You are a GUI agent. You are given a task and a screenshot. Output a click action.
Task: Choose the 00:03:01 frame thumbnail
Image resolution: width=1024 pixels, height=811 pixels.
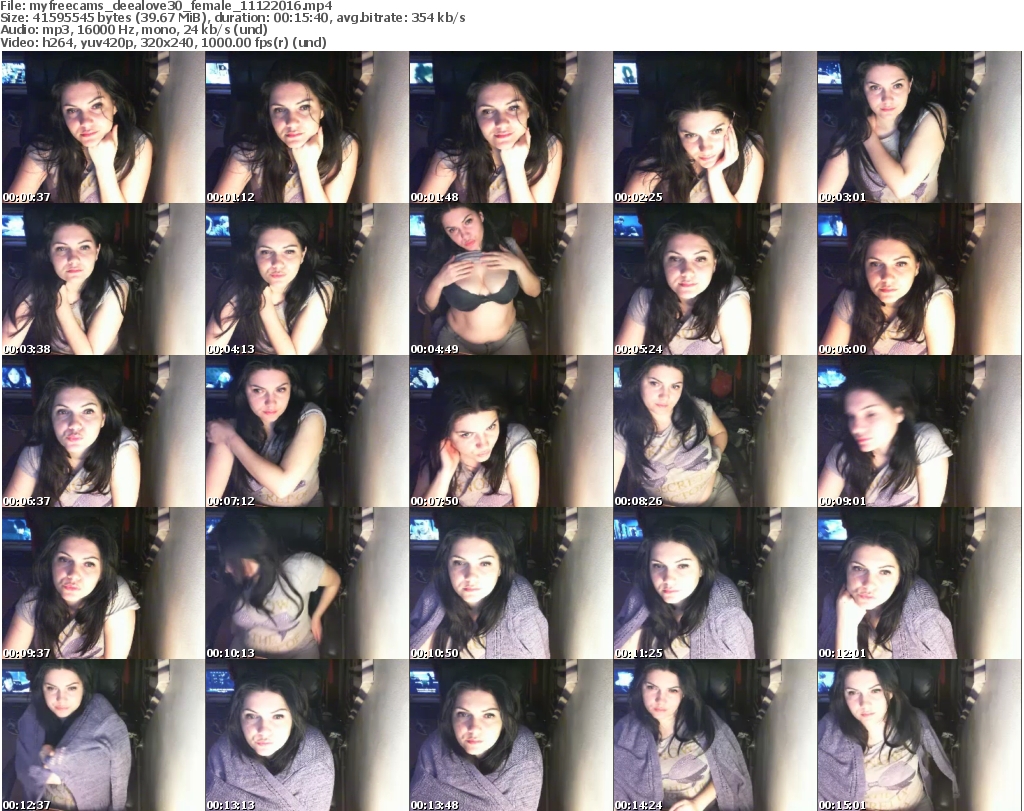[x=918, y=128]
